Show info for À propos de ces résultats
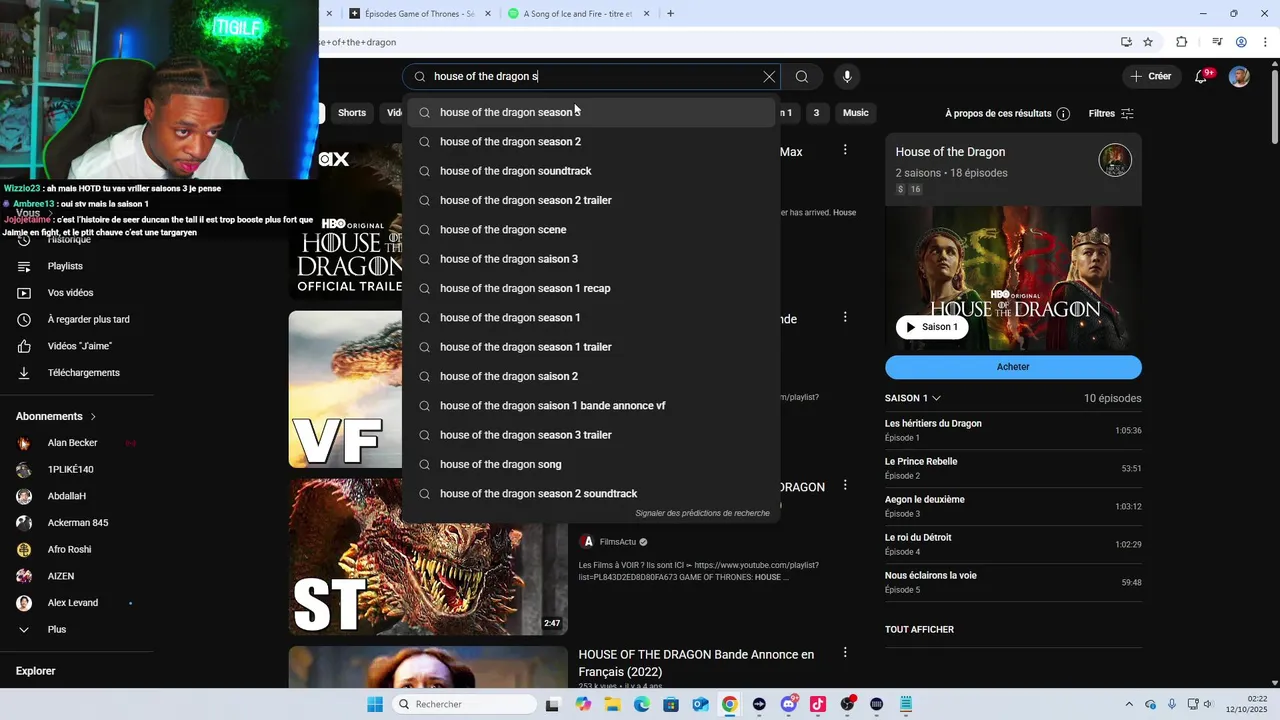Screen dimensions: 1280x720 [x=1063, y=114]
